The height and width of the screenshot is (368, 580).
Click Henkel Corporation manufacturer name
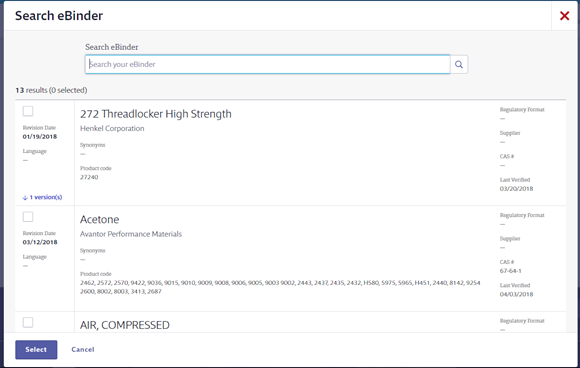click(112, 128)
